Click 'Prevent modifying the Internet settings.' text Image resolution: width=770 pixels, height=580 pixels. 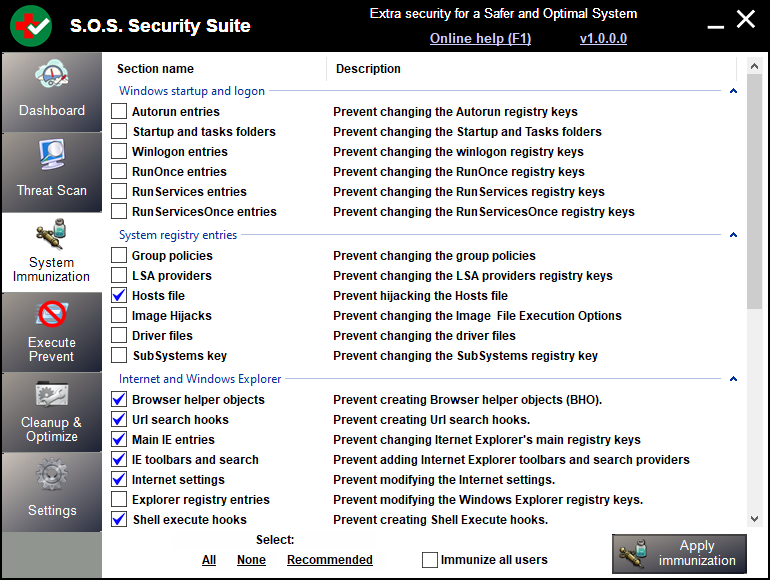(x=444, y=479)
